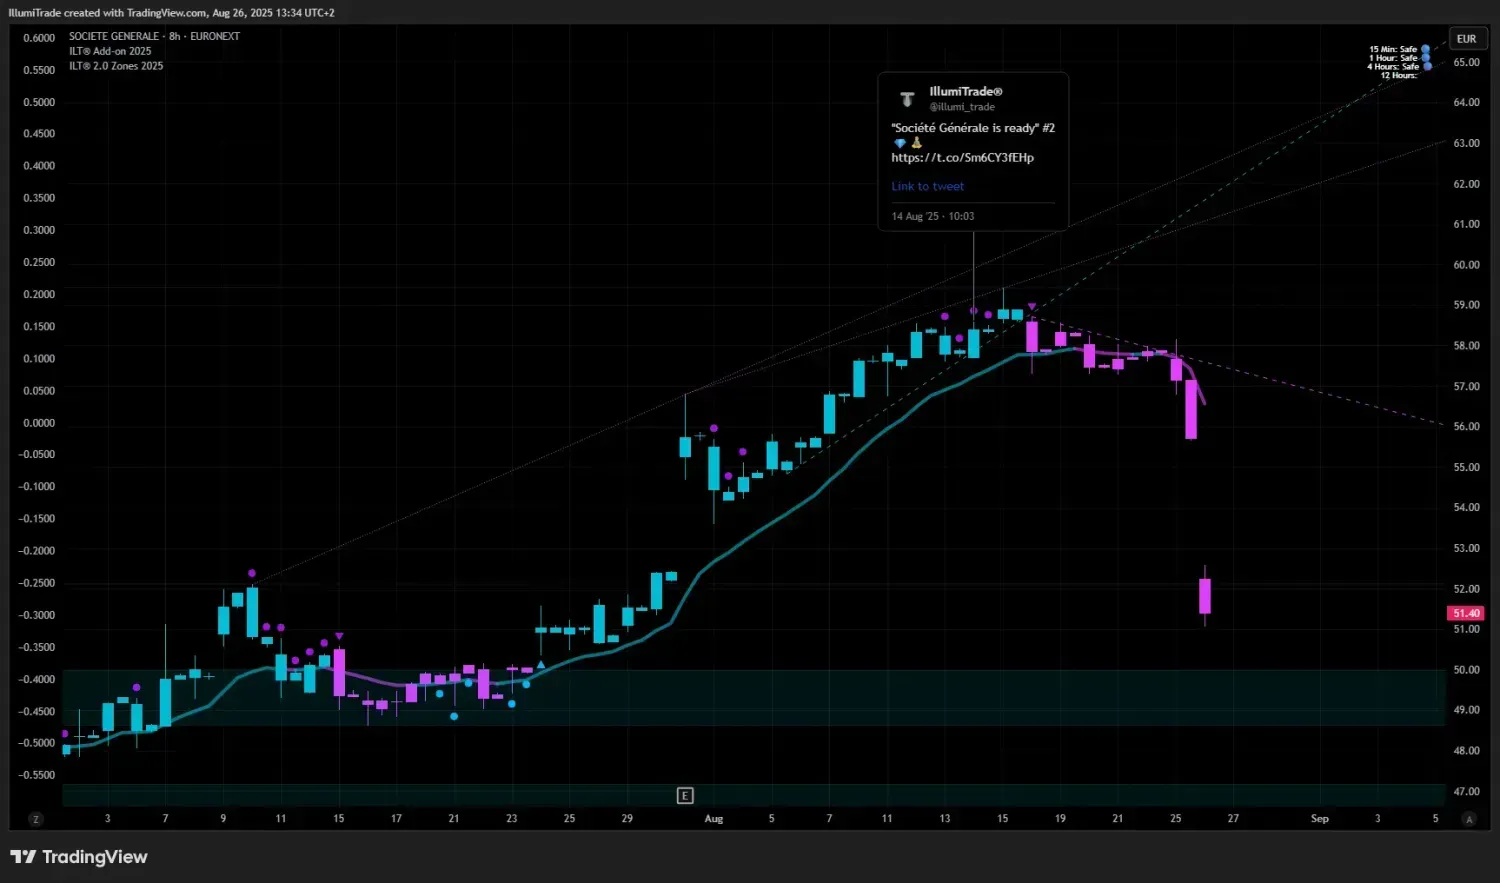Click the Aug label on the time axis
Viewport: 1500px width, 883px height.
click(x=713, y=819)
